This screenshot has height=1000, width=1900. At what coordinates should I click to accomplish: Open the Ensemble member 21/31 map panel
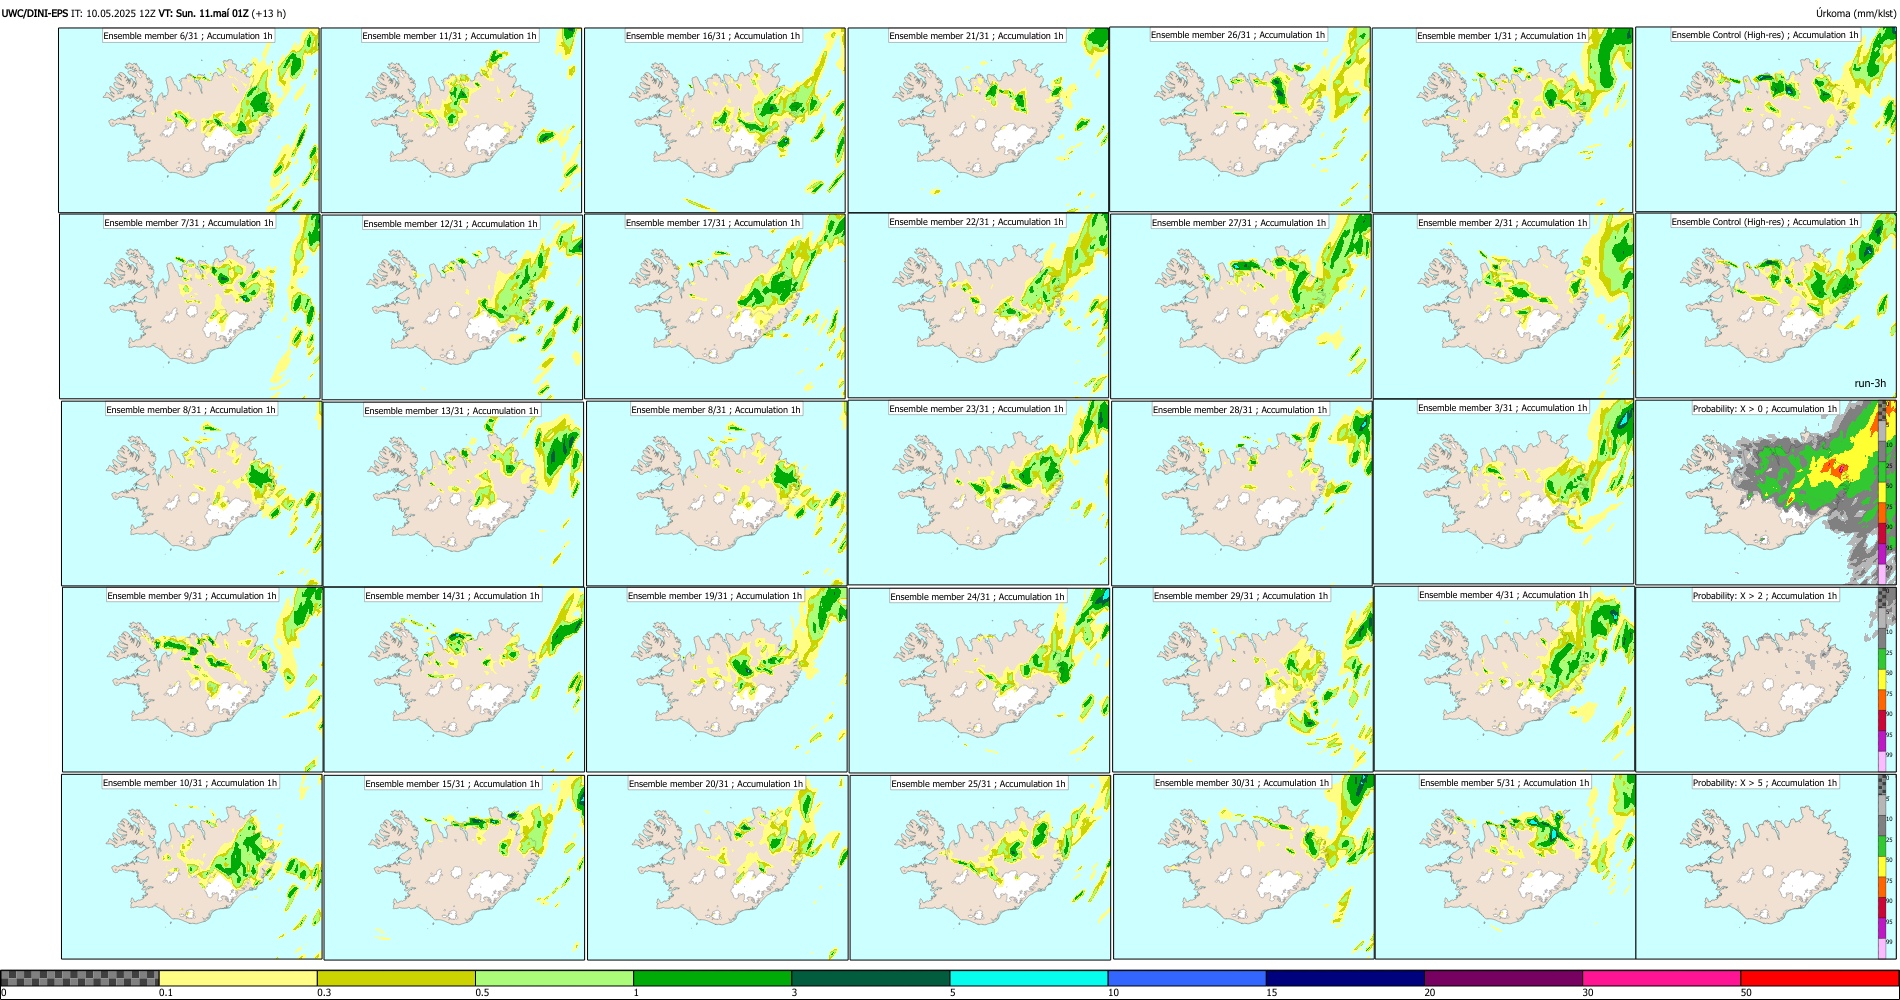click(x=978, y=120)
